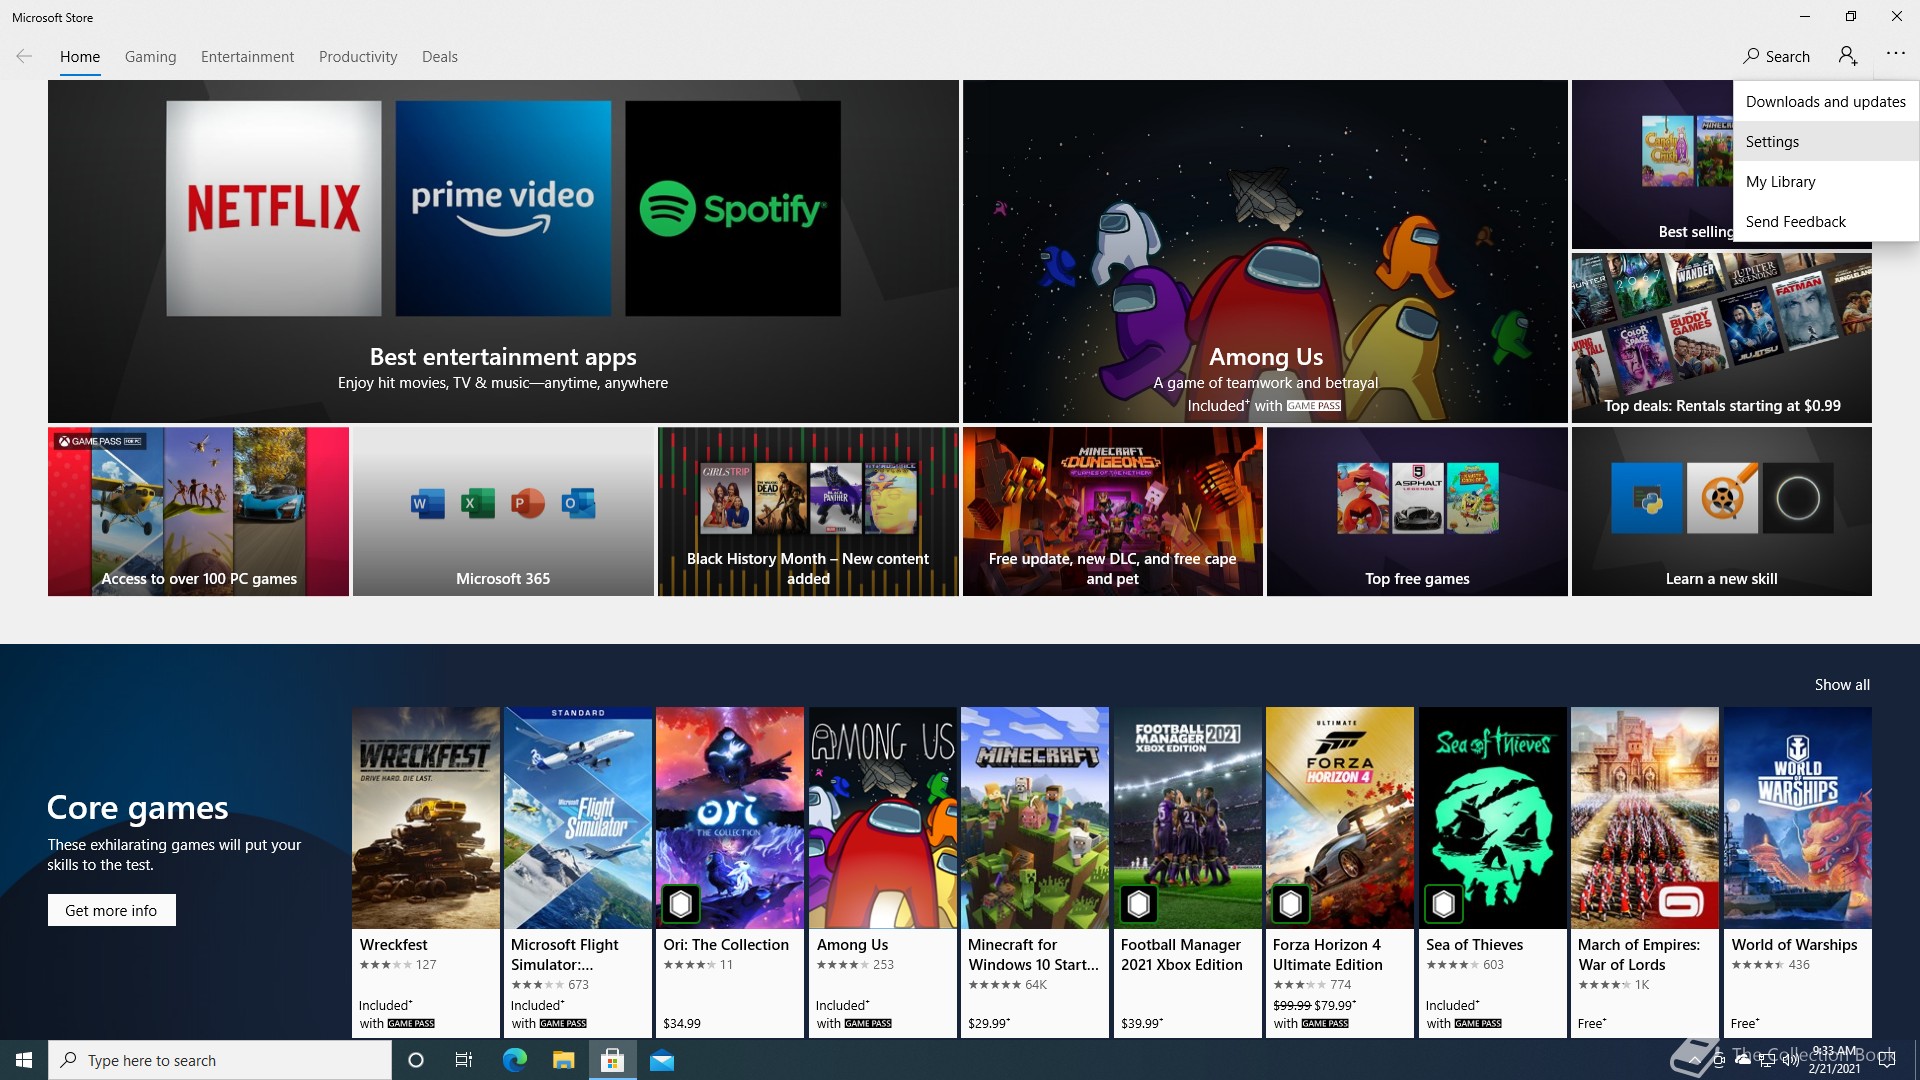Click the network tray icon

point(1766,1060)
